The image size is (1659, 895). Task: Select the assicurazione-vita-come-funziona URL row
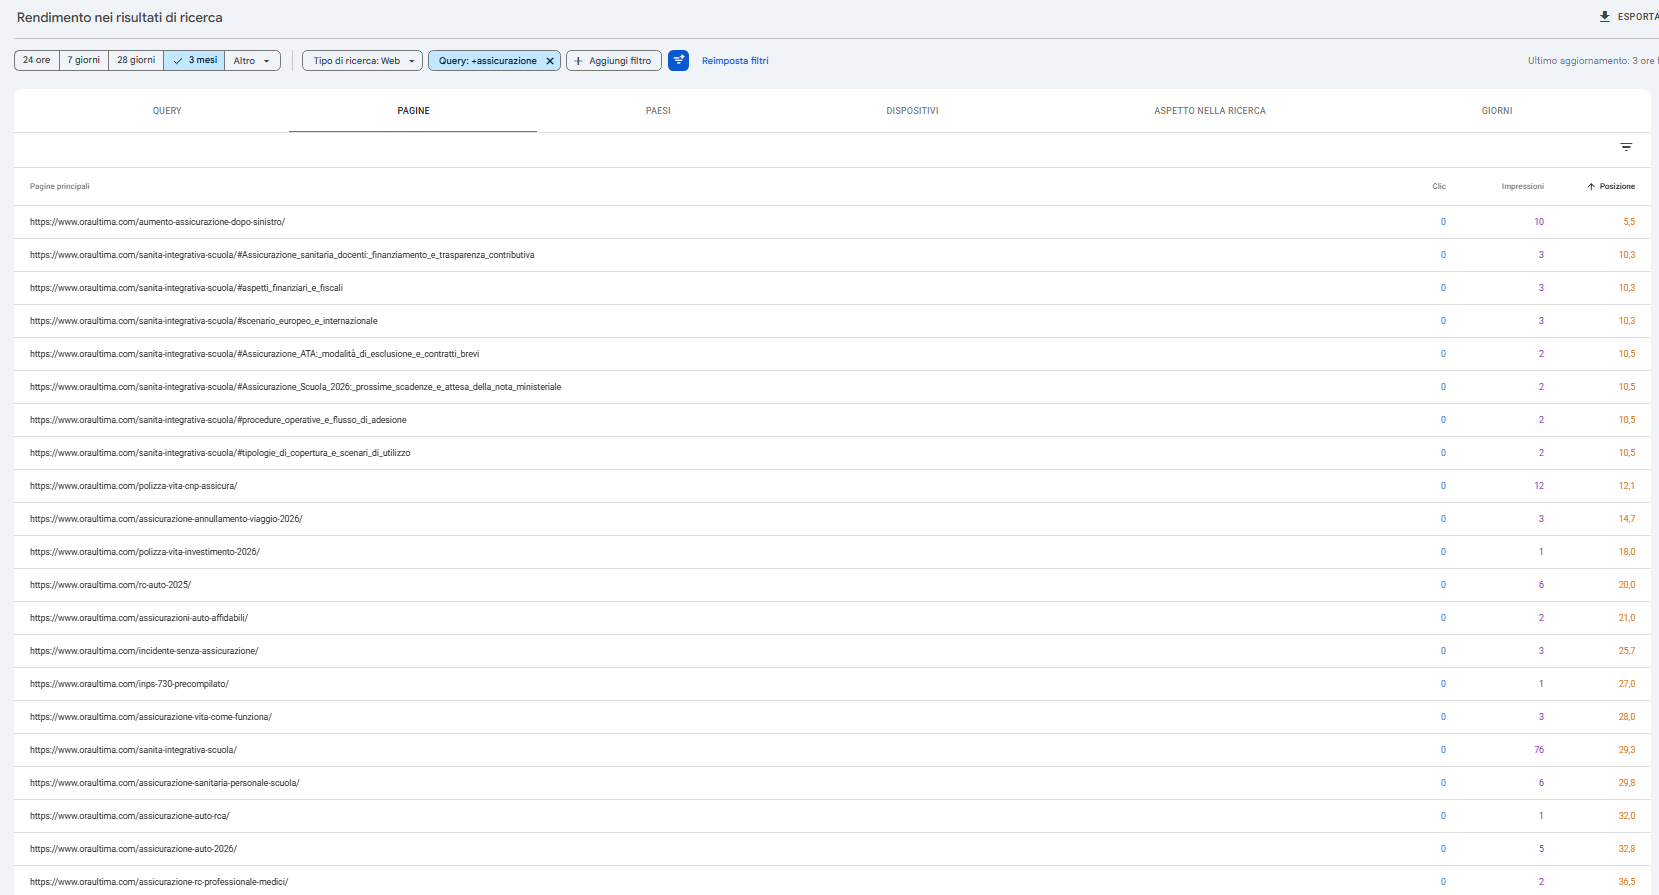[832, 717]
